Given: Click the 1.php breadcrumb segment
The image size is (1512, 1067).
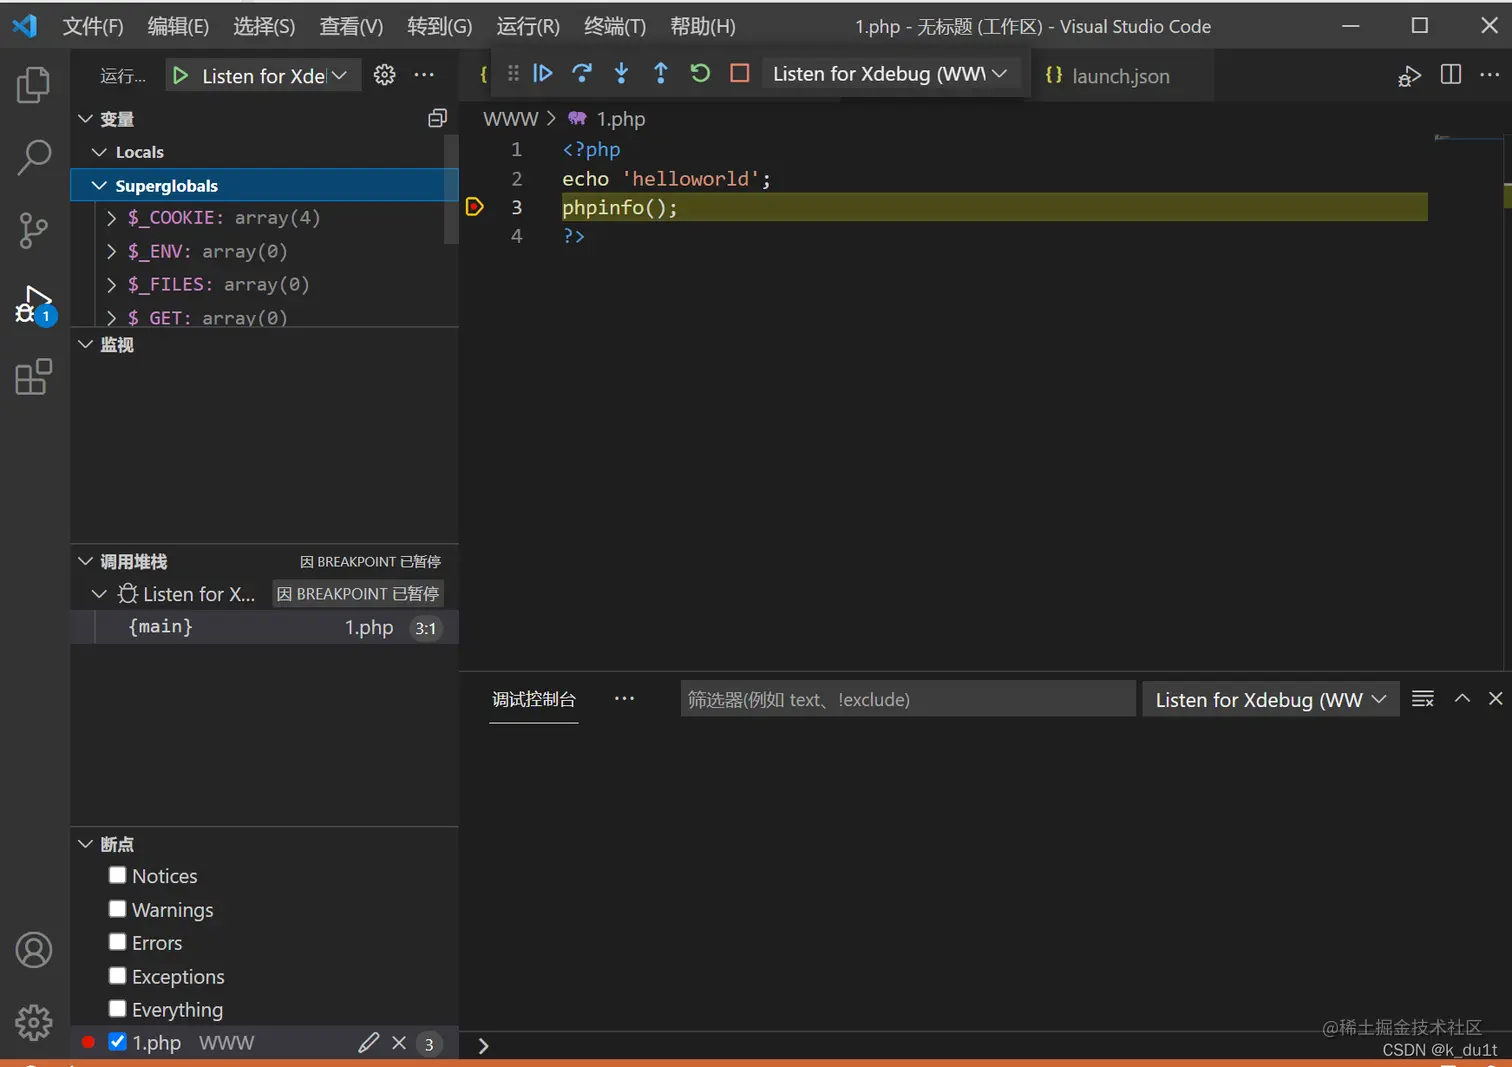Looking at the screenshot, I should [x=620, y=119].
